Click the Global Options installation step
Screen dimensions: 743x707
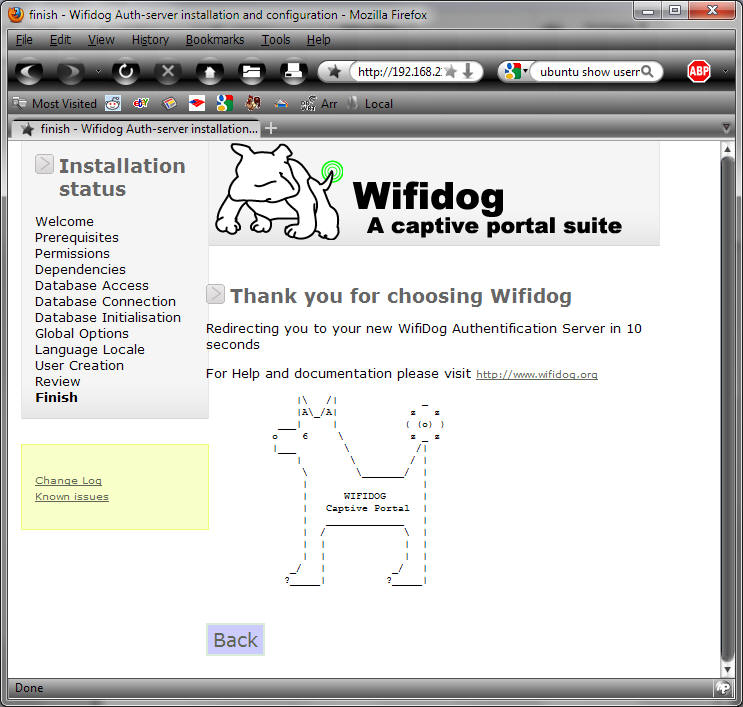[82, 334]
